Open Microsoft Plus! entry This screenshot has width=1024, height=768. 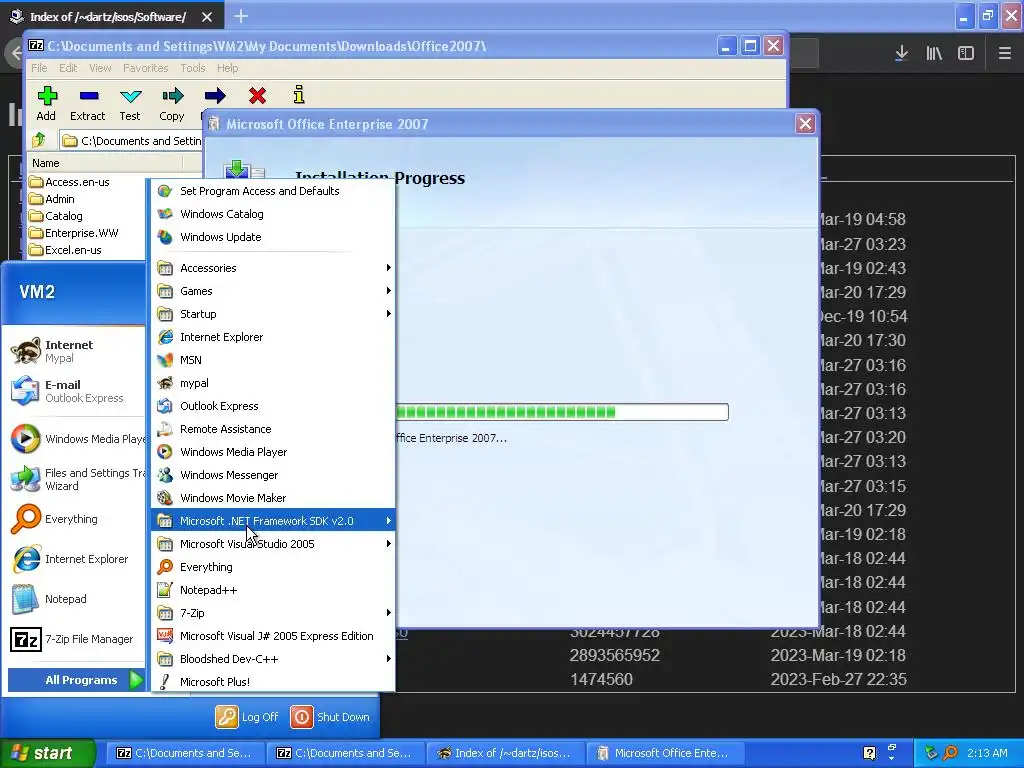click(x=215, y=682)
